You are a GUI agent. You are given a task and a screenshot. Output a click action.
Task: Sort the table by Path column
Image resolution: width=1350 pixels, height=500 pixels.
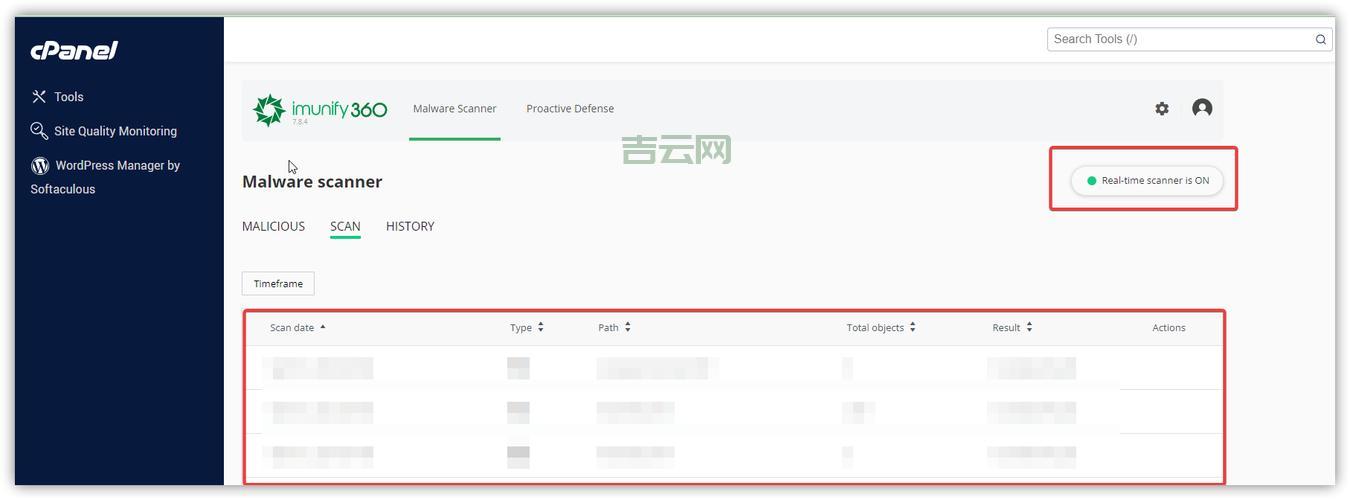click(x=614, y=328)
